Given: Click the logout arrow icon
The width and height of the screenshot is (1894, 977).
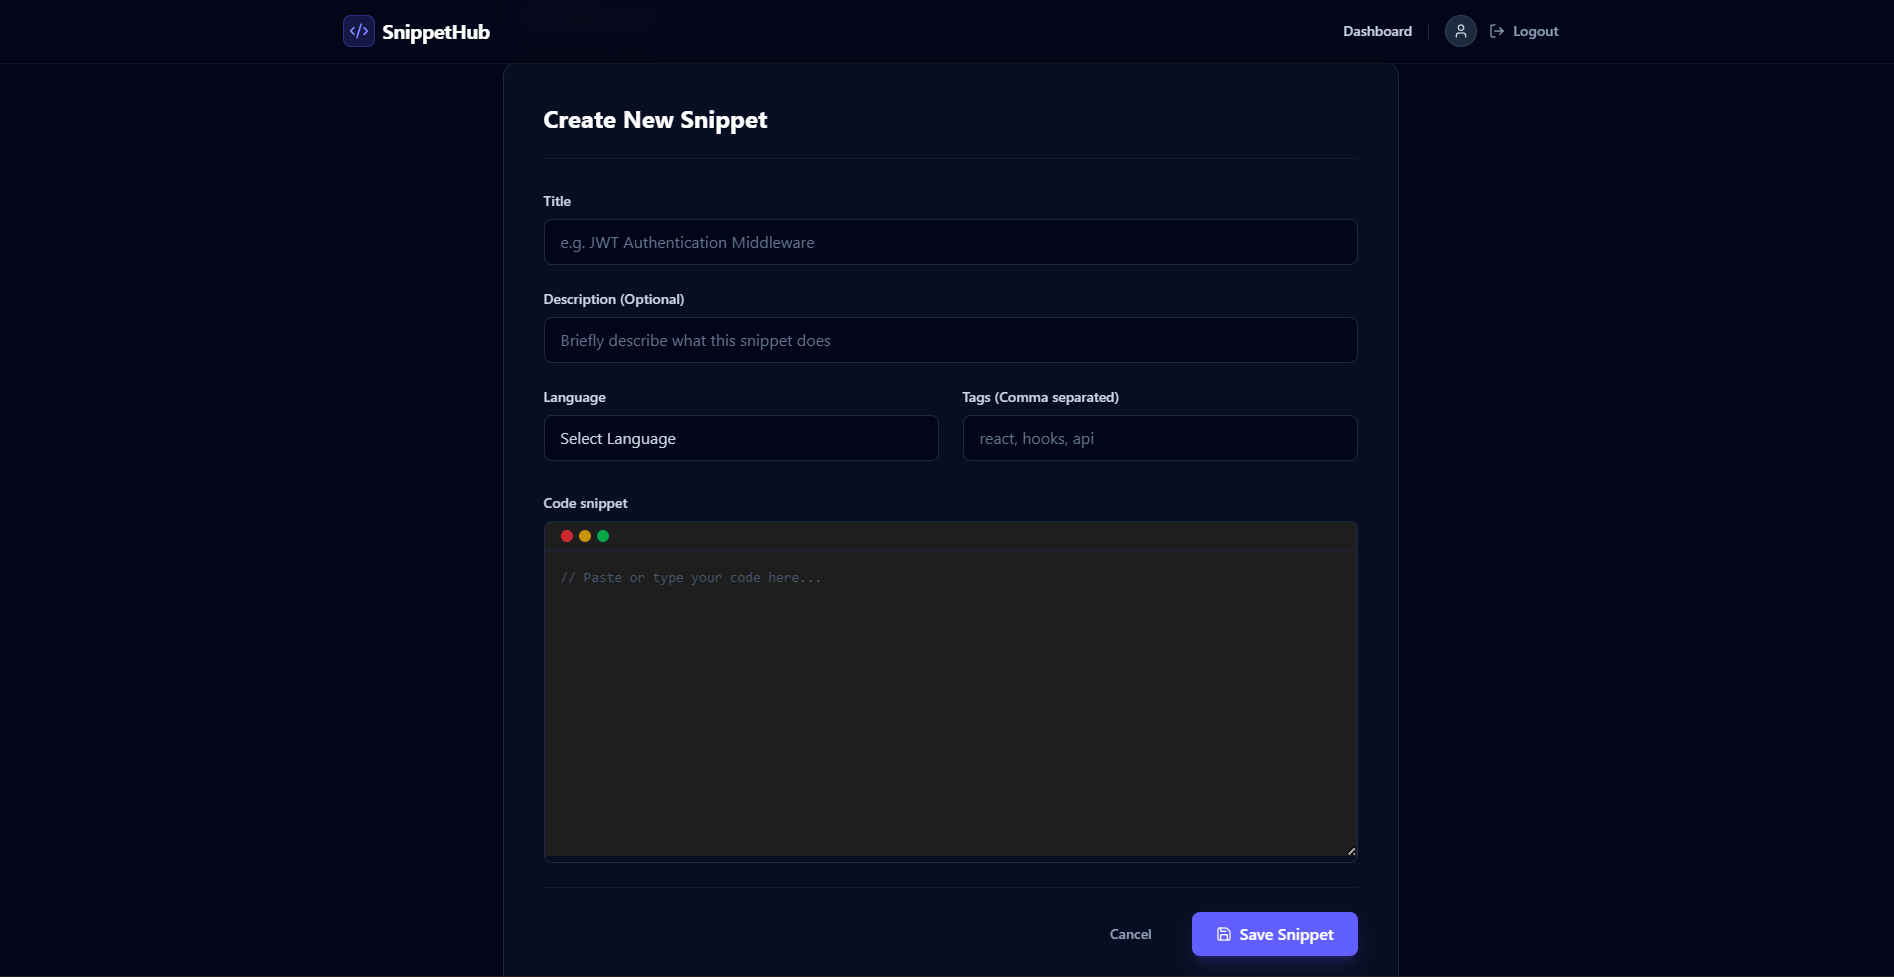Looking at the screenshot, I should tap(1497, 31).
